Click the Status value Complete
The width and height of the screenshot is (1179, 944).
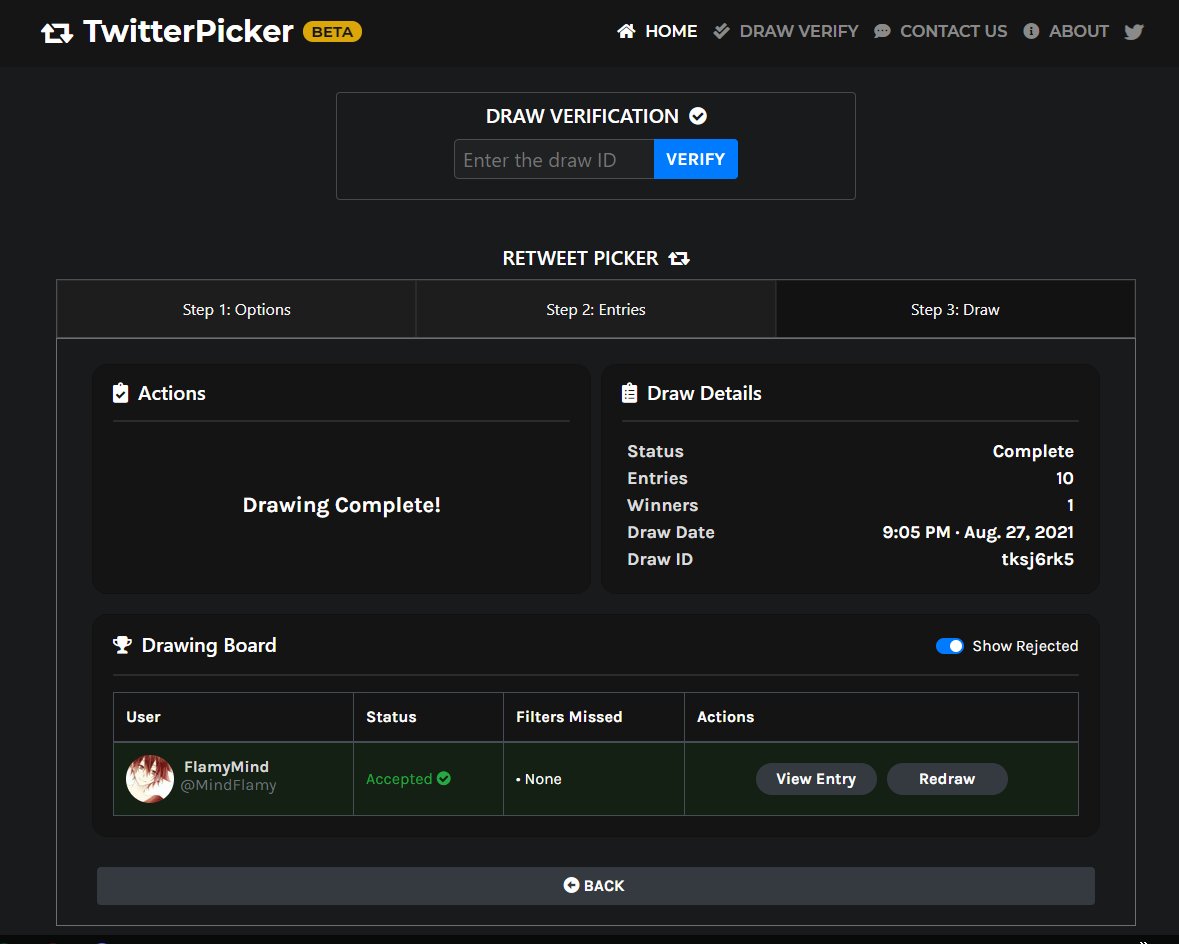click(x=1033, y=451)
